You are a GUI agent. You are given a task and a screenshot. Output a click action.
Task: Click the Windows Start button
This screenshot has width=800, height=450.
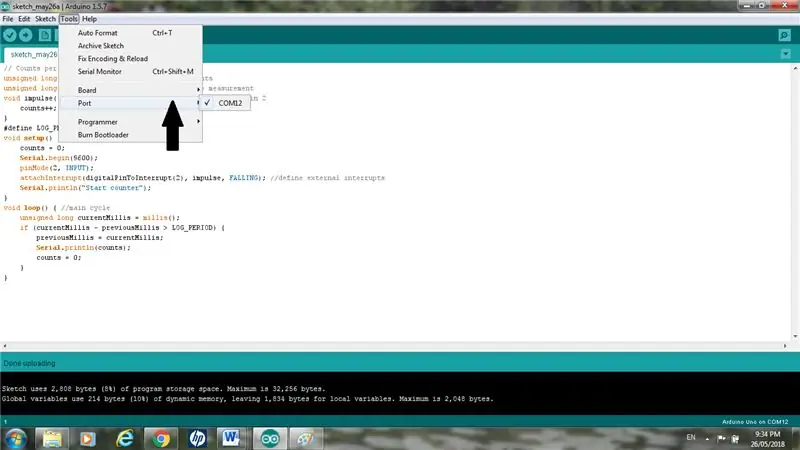[x=15, y=439]
